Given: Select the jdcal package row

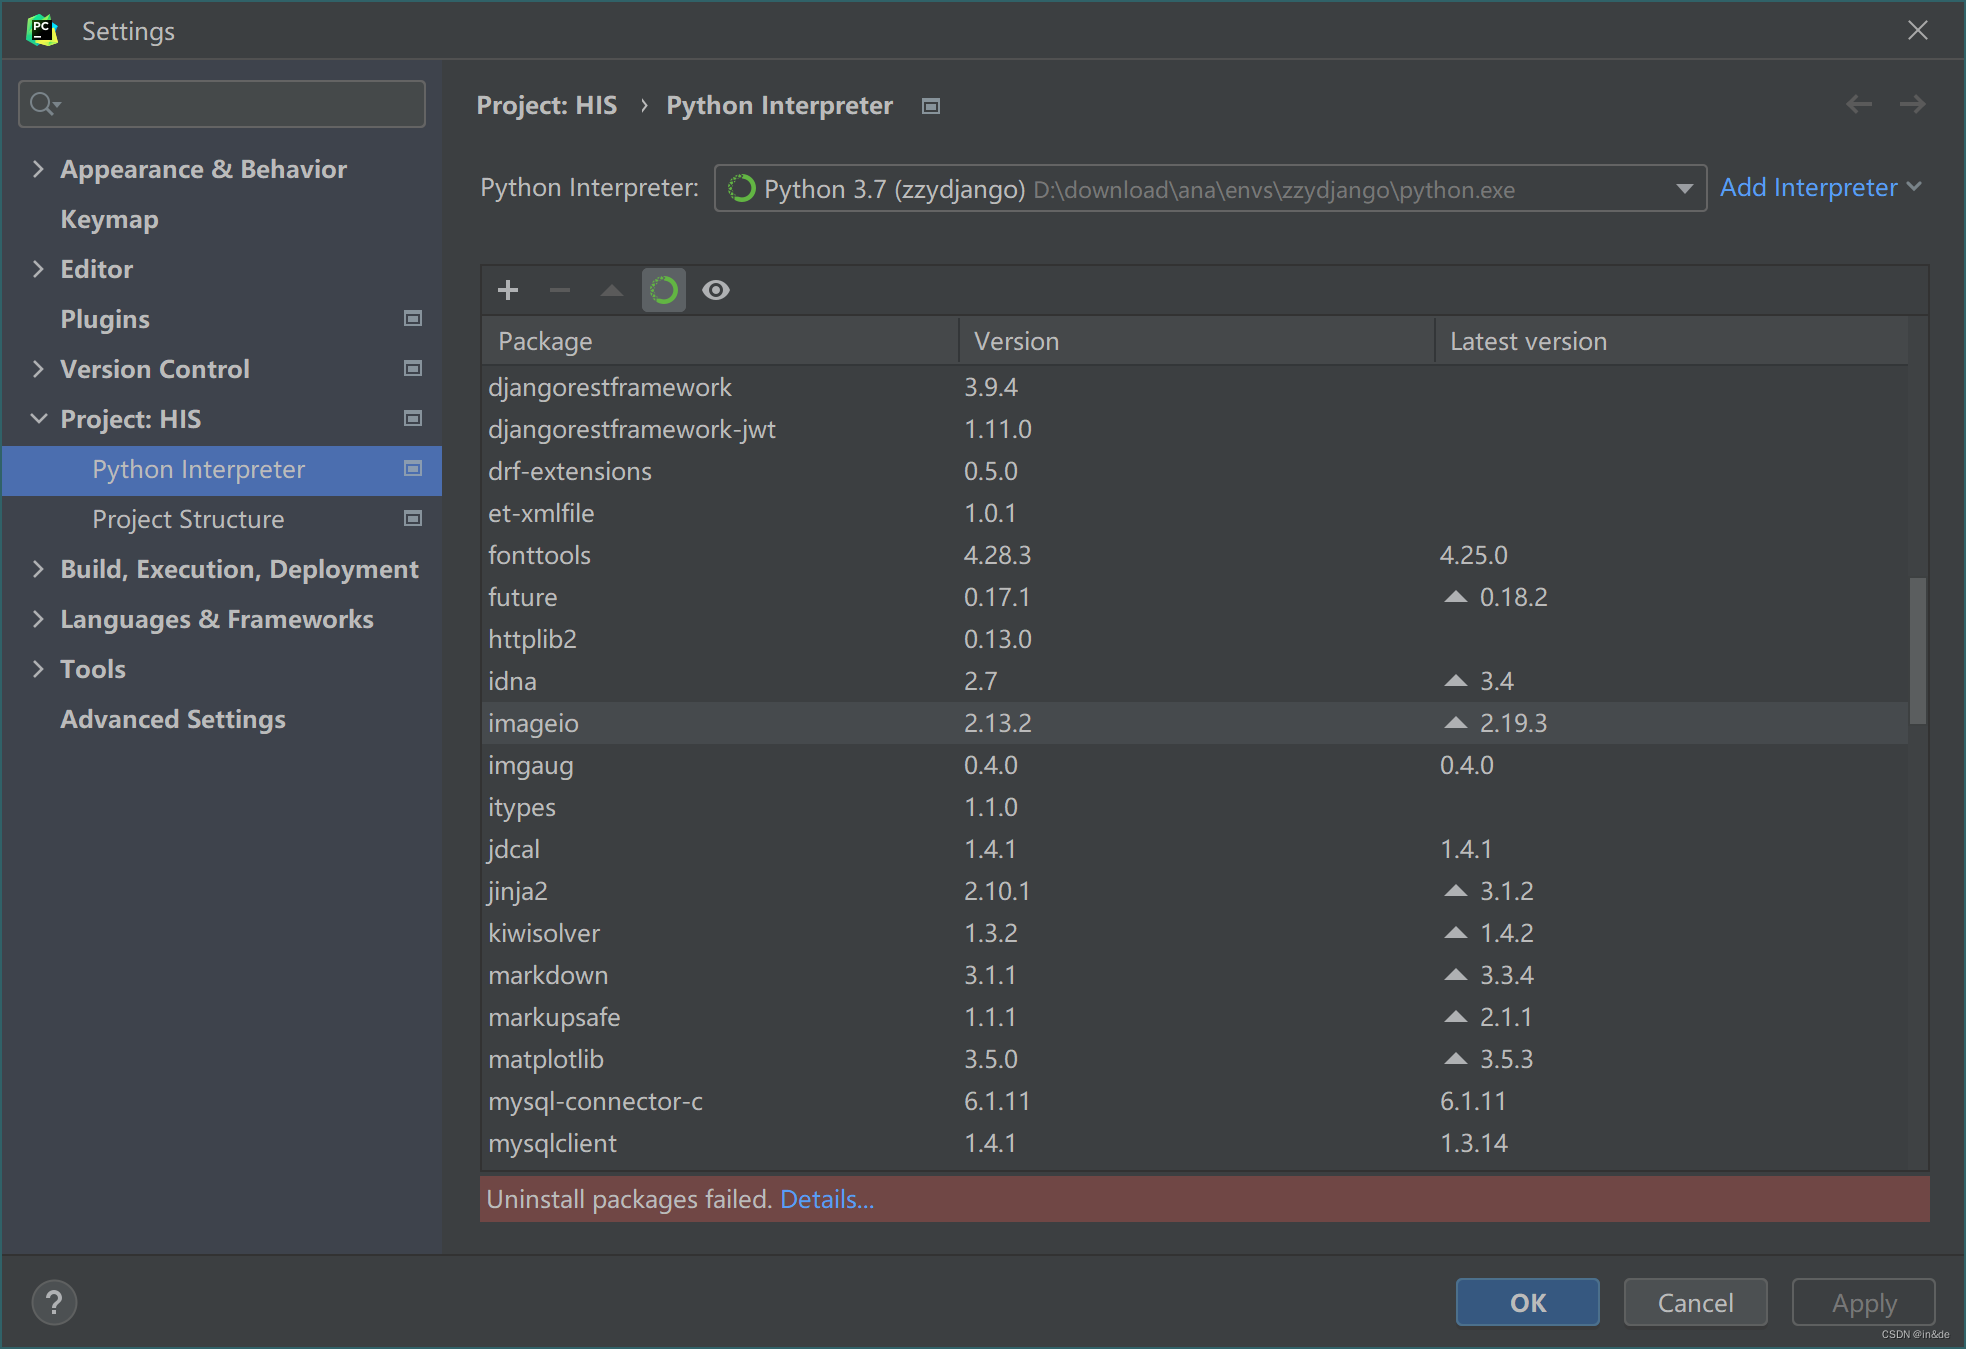Looking at the screenshot, I should [x=1195, y=849].
